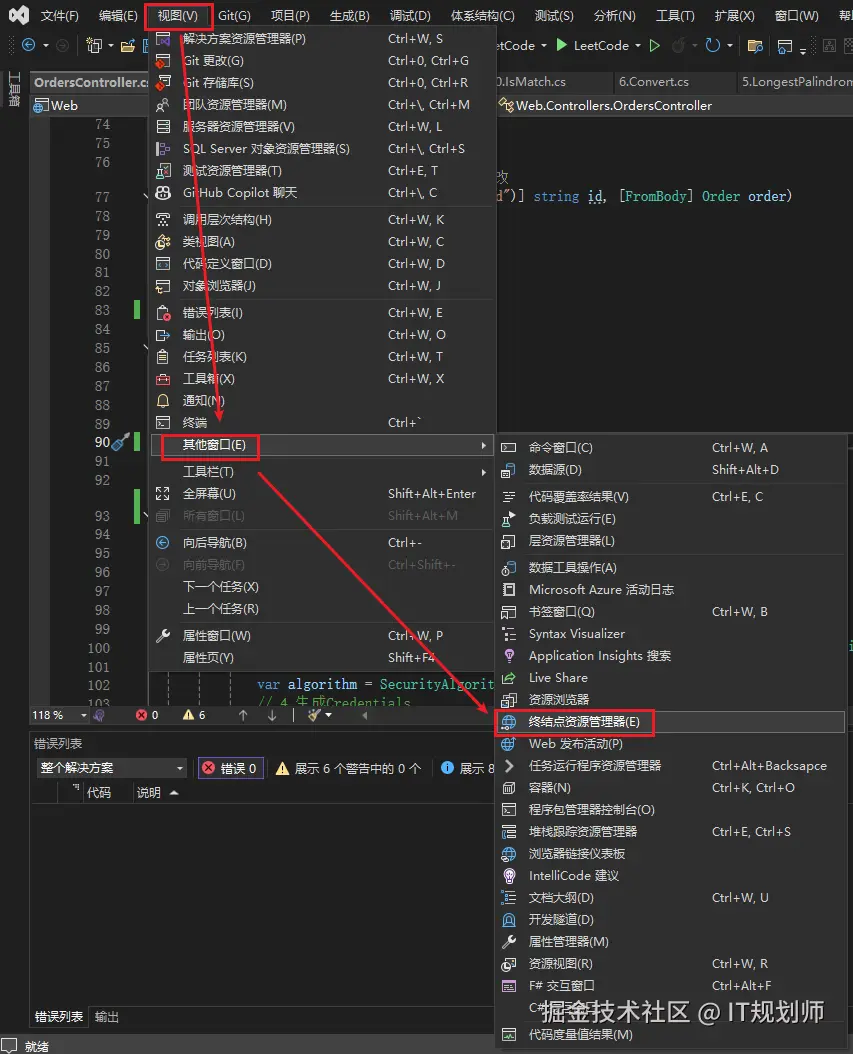Choose 文档大纲(D) menu entry
Screen dimensions: 853x1054
671,898
